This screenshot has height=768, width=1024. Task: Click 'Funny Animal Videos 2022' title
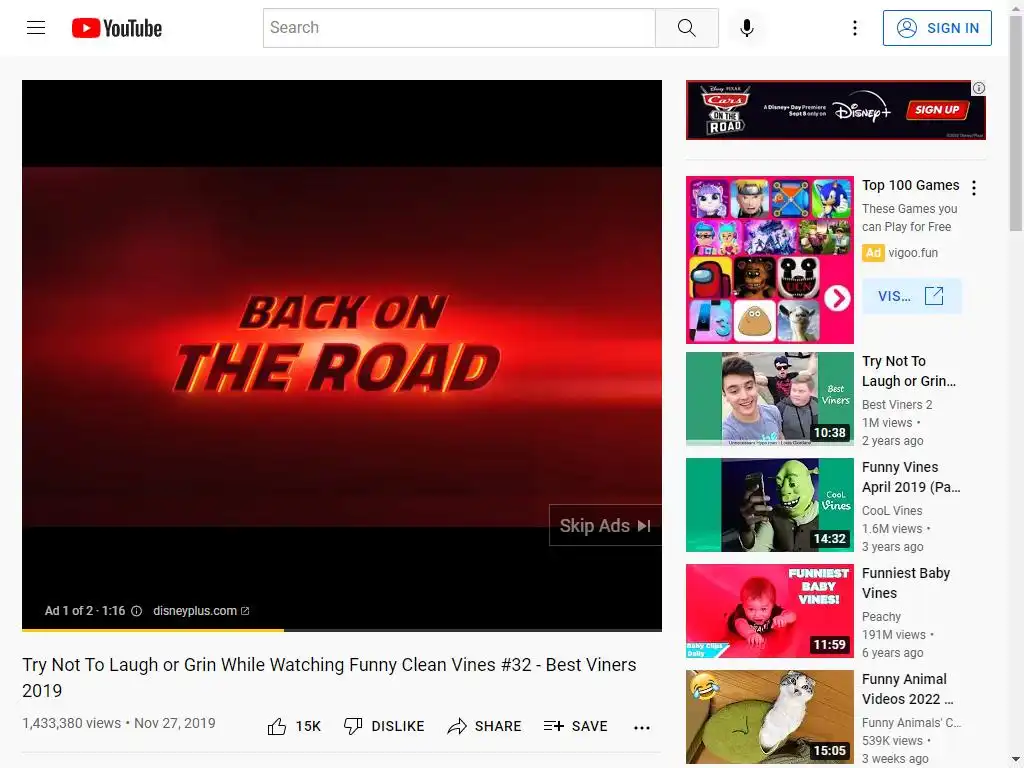point(908,689)
